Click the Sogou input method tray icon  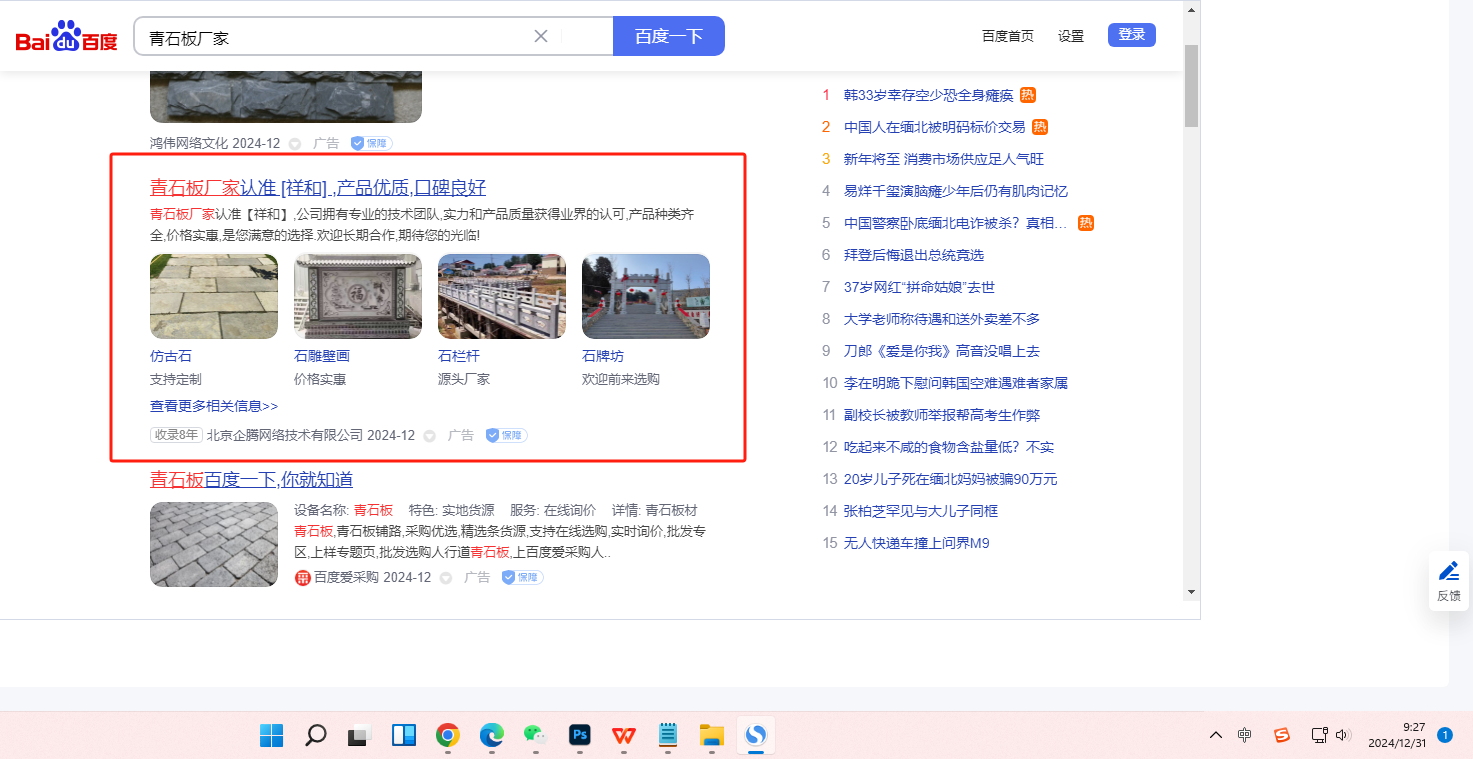(1282, 735)
